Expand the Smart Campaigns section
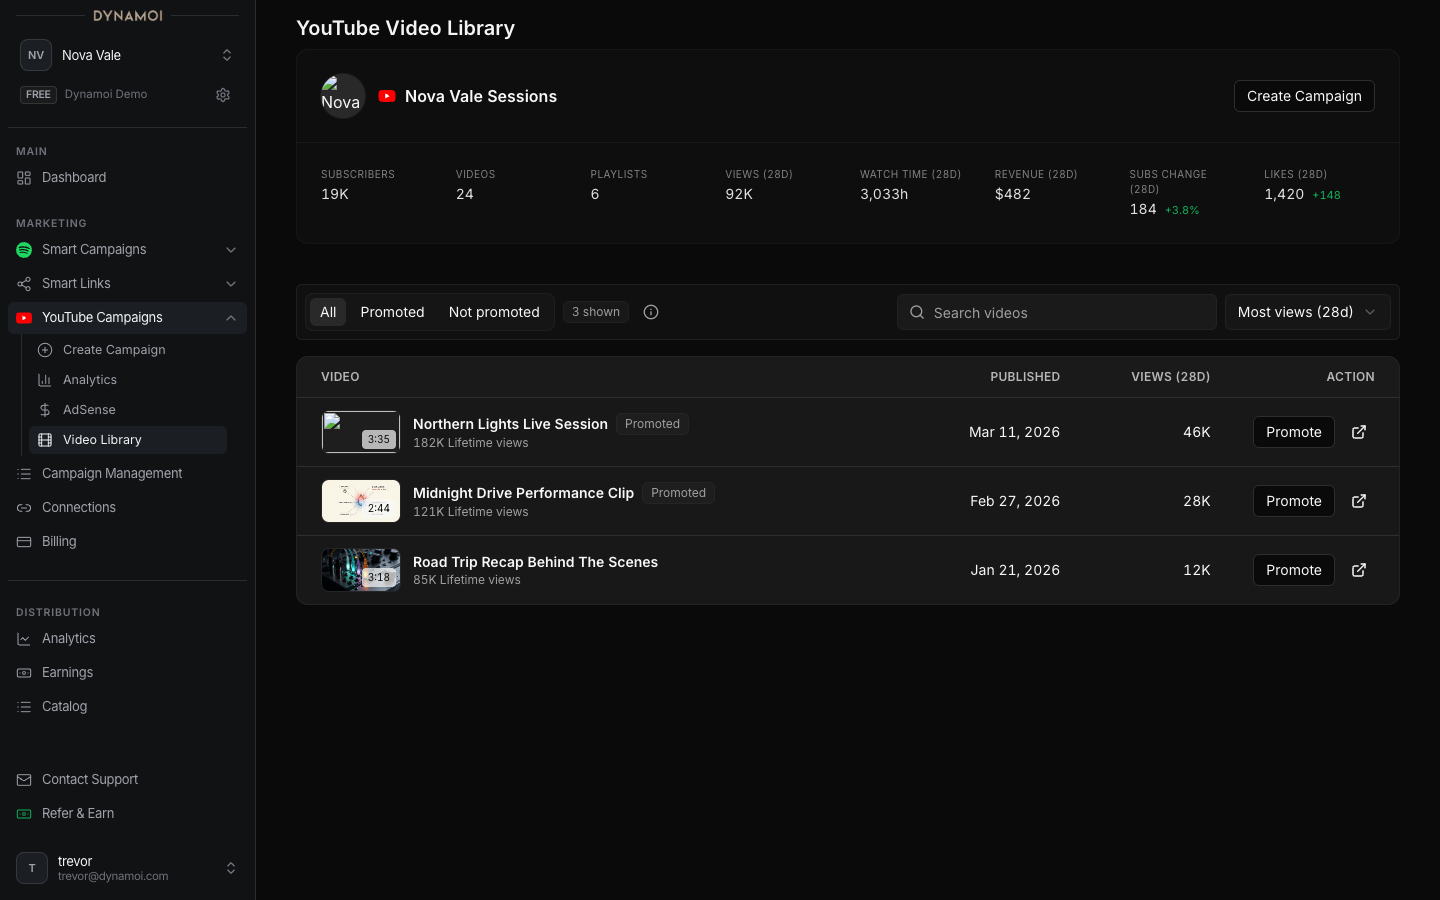The image size is (1440, 900). click(x=231, y=250)
